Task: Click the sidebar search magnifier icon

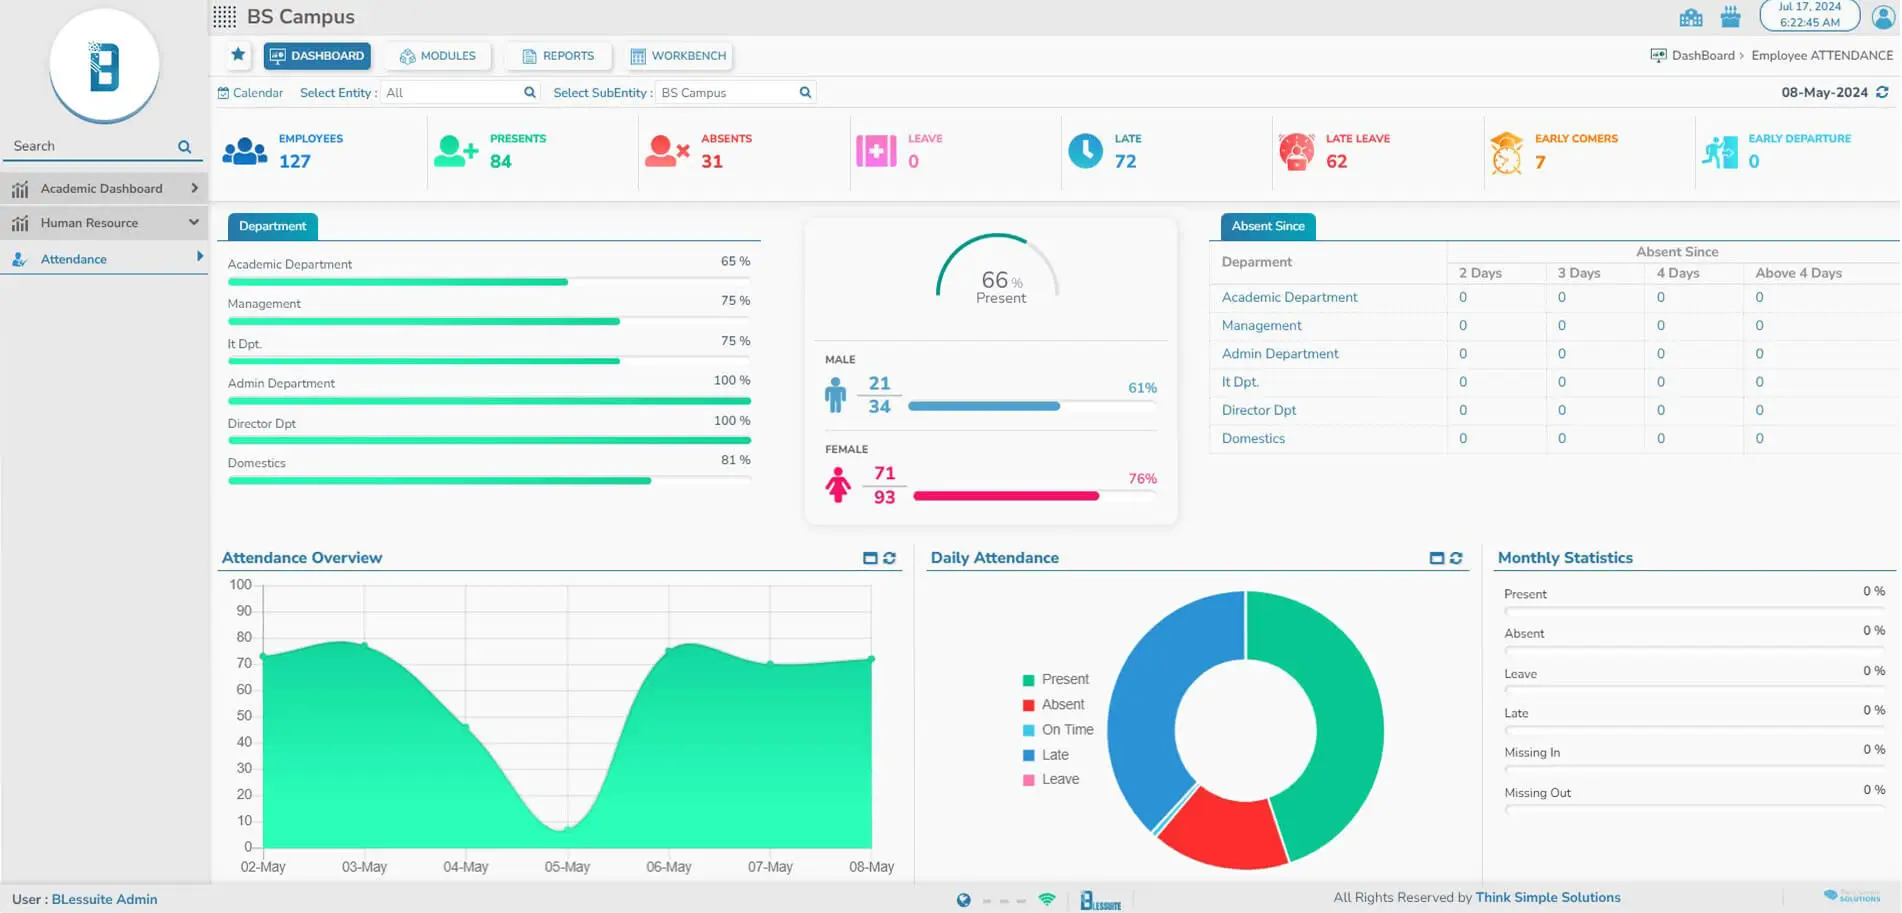Action: (184, 146)
